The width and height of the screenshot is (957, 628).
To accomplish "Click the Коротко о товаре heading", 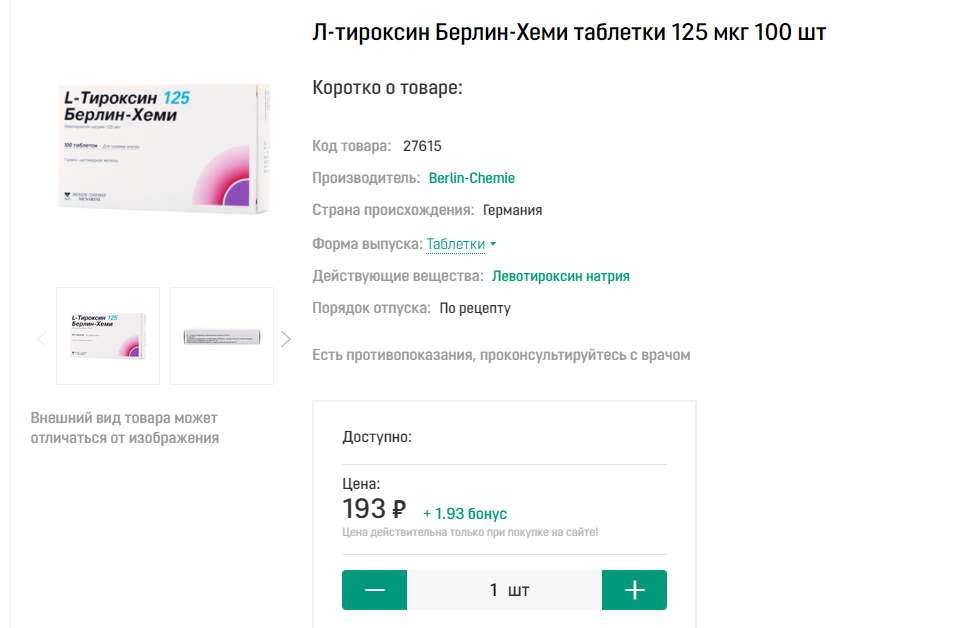I will [x=388, y=88].
